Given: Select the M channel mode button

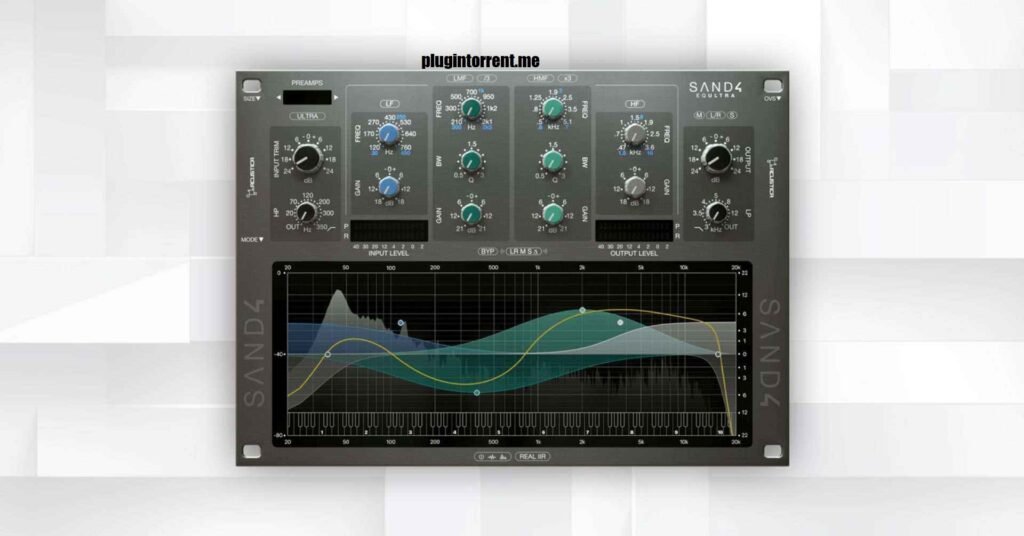Looking at the screenshot, I should (x=699, y=116).
